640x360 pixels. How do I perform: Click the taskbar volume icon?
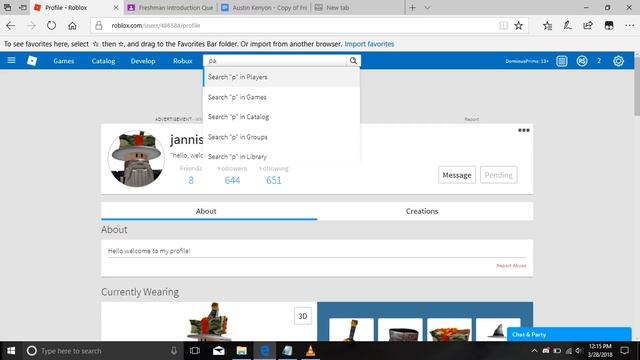point(579,351)
